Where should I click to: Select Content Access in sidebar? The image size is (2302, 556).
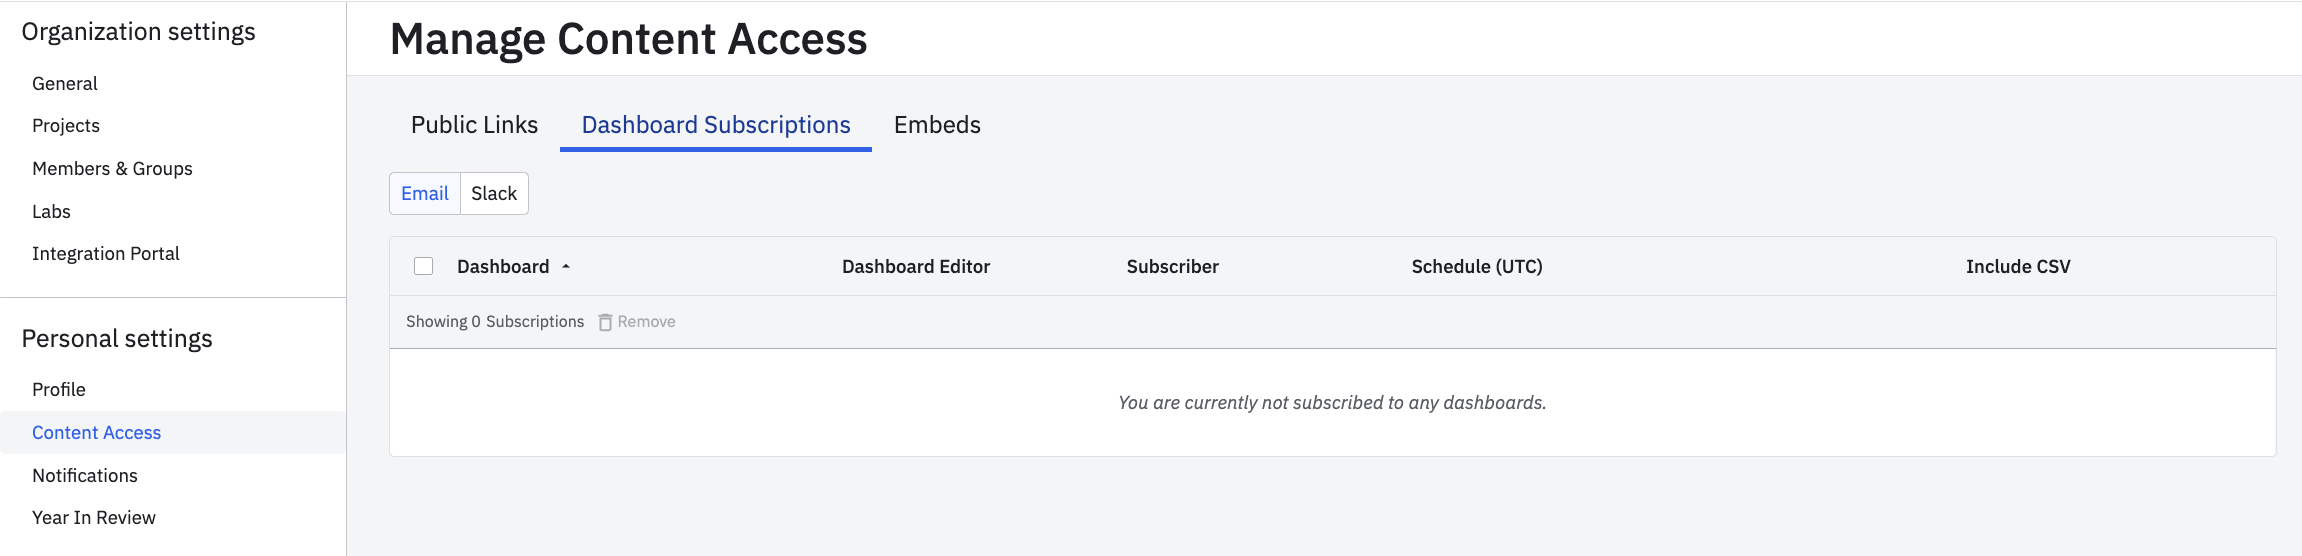[x=97, y=433]
